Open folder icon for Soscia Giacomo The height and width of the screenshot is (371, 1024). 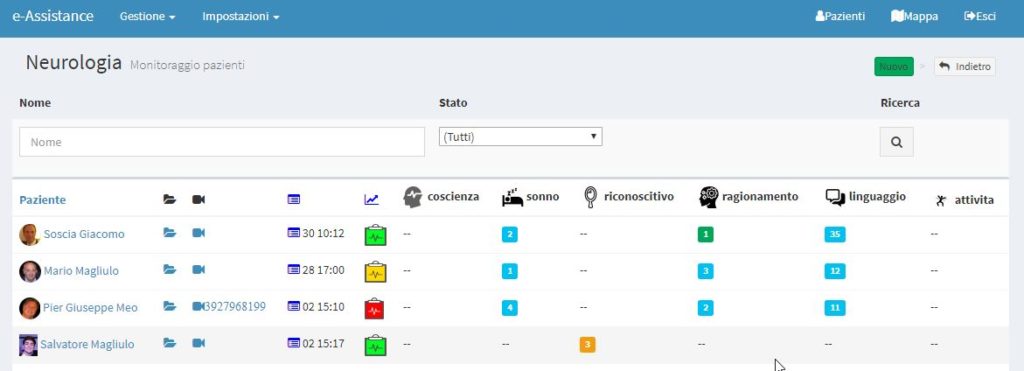coord(170,233)
